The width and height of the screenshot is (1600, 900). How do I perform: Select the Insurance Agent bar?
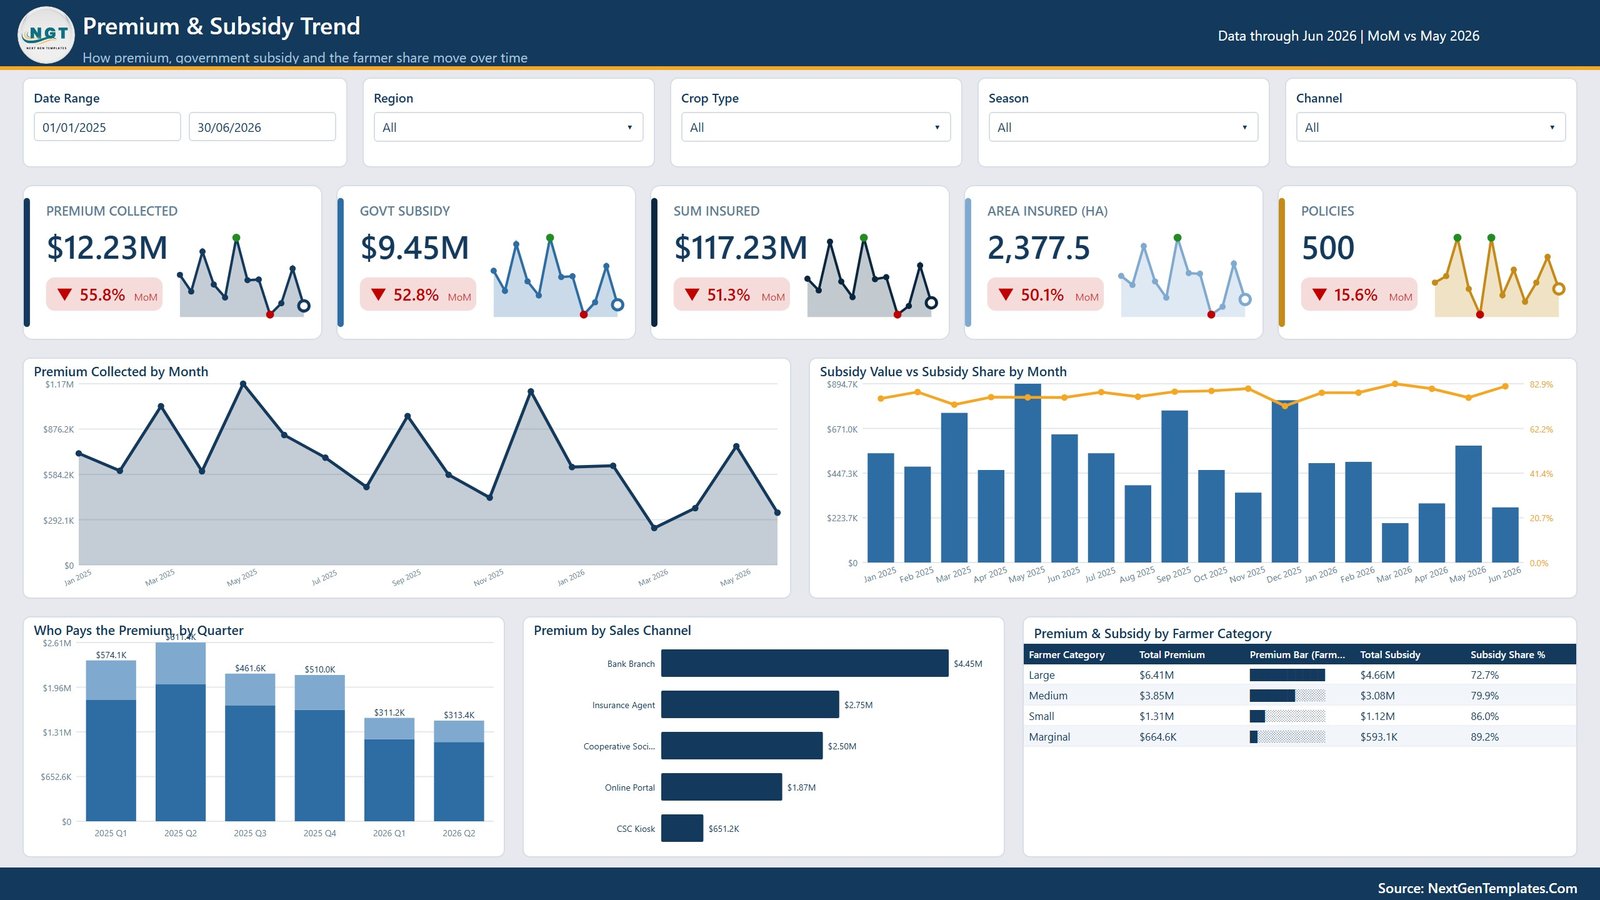tap(750, 705)
